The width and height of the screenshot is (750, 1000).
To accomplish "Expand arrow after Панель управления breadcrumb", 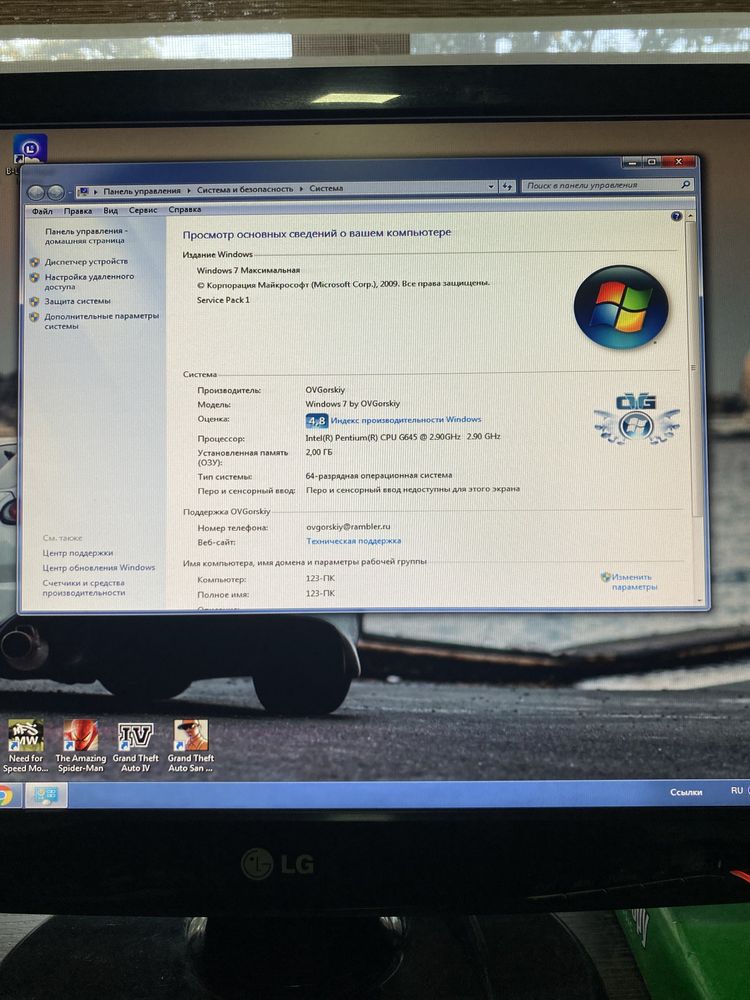I will [189, 190].
